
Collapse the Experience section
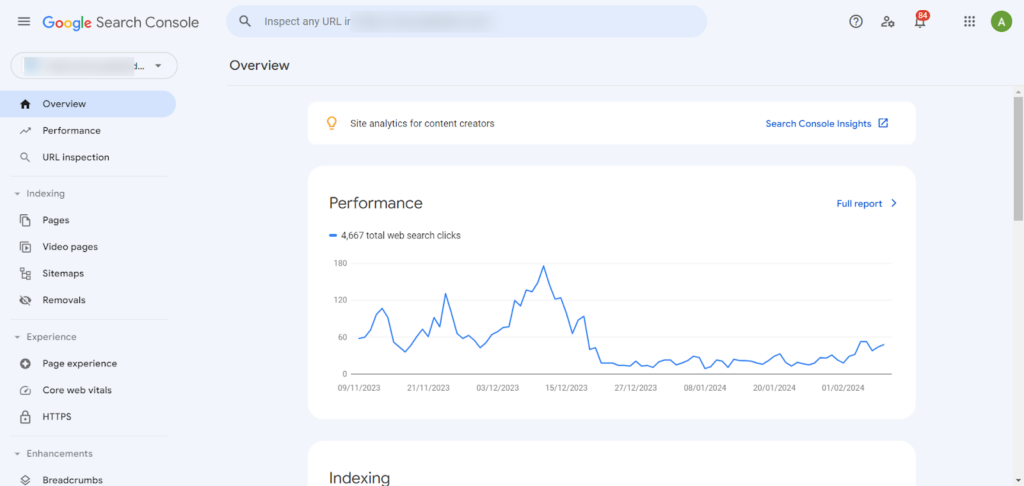click(x=17, y=337)
